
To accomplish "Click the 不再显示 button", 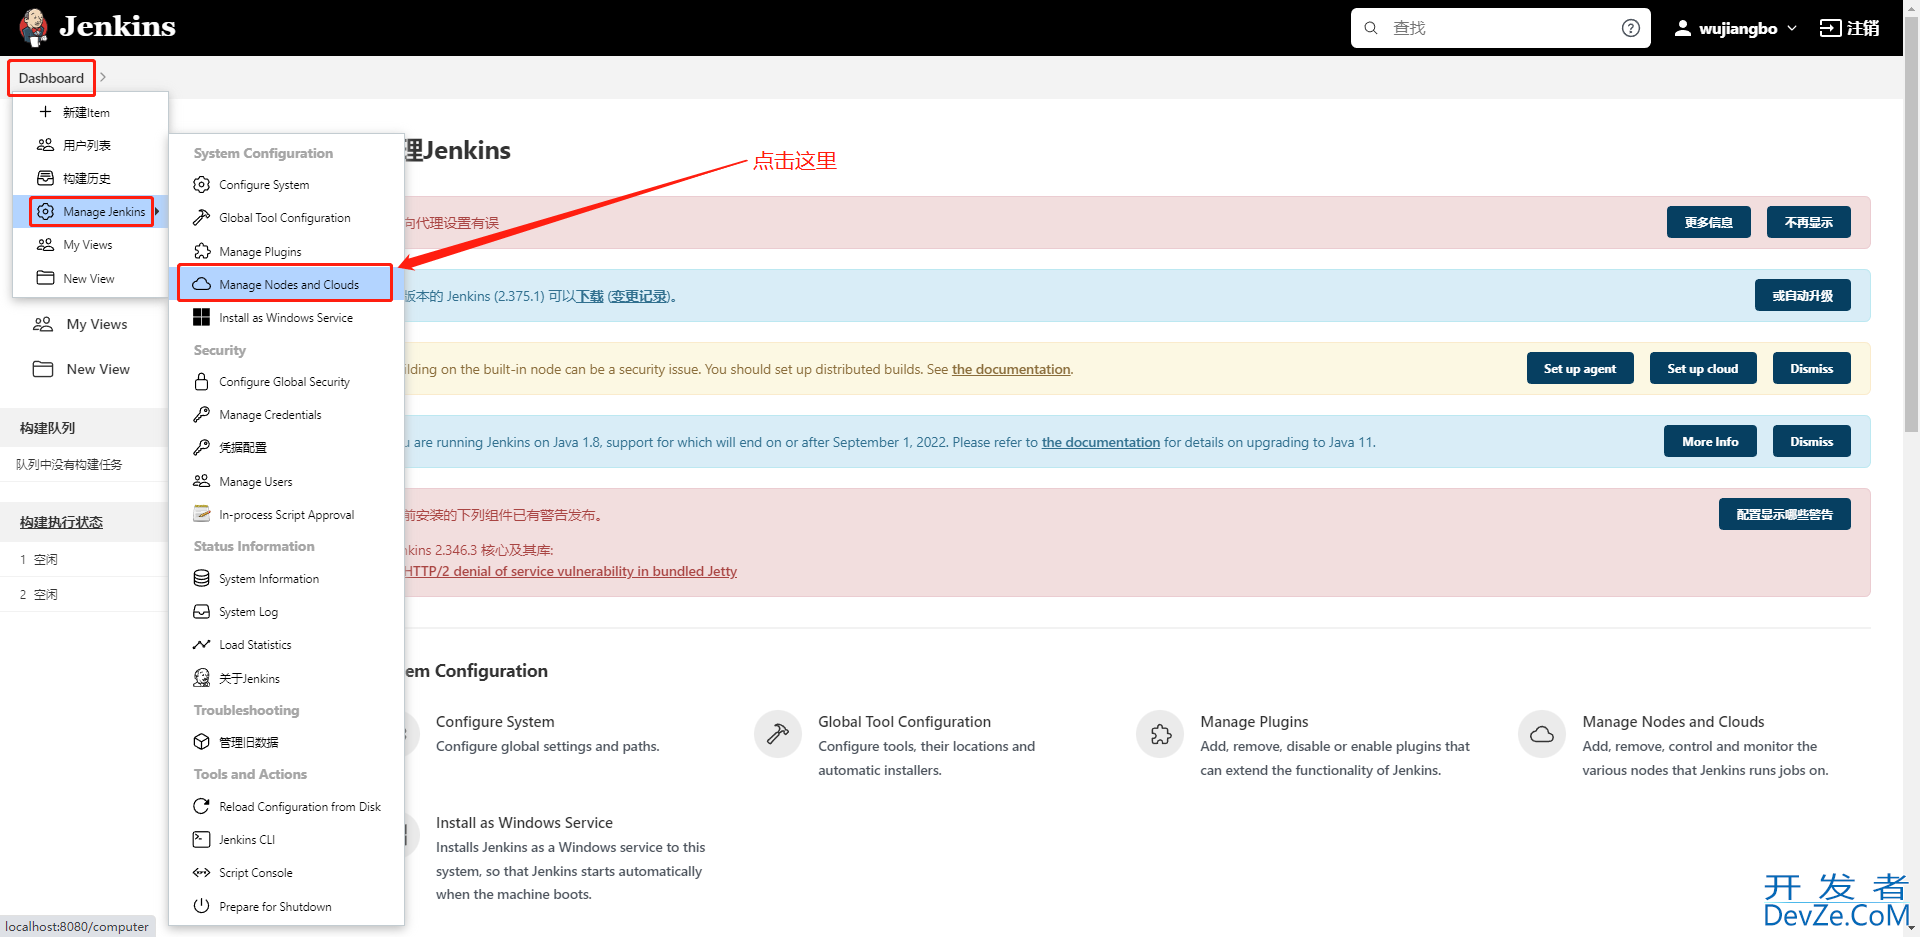I will tap(1808, 222).
